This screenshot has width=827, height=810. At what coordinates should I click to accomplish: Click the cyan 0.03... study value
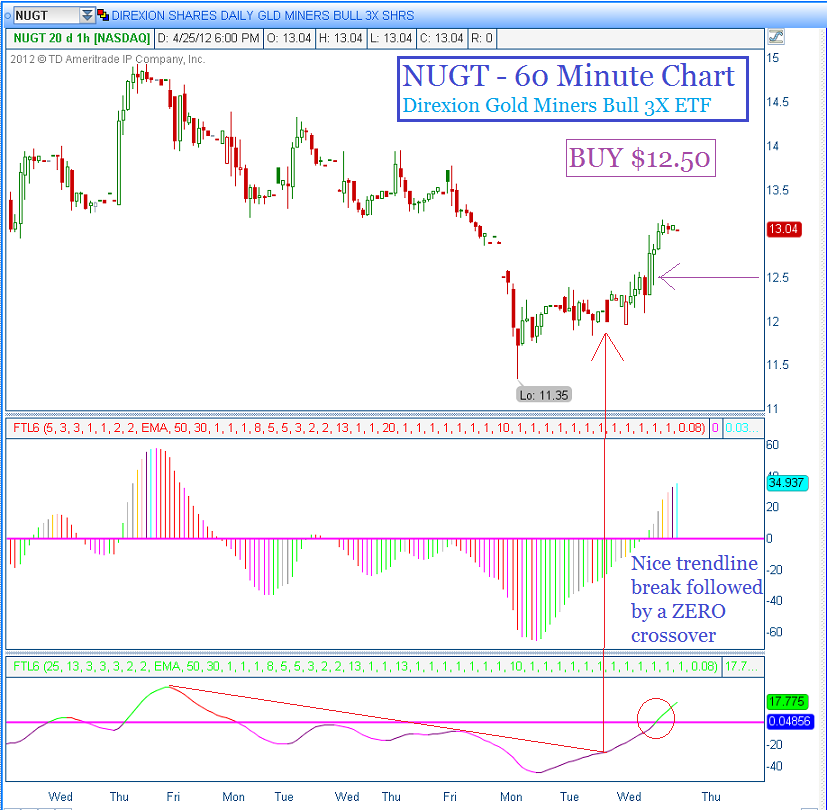(x=742, y=428)
